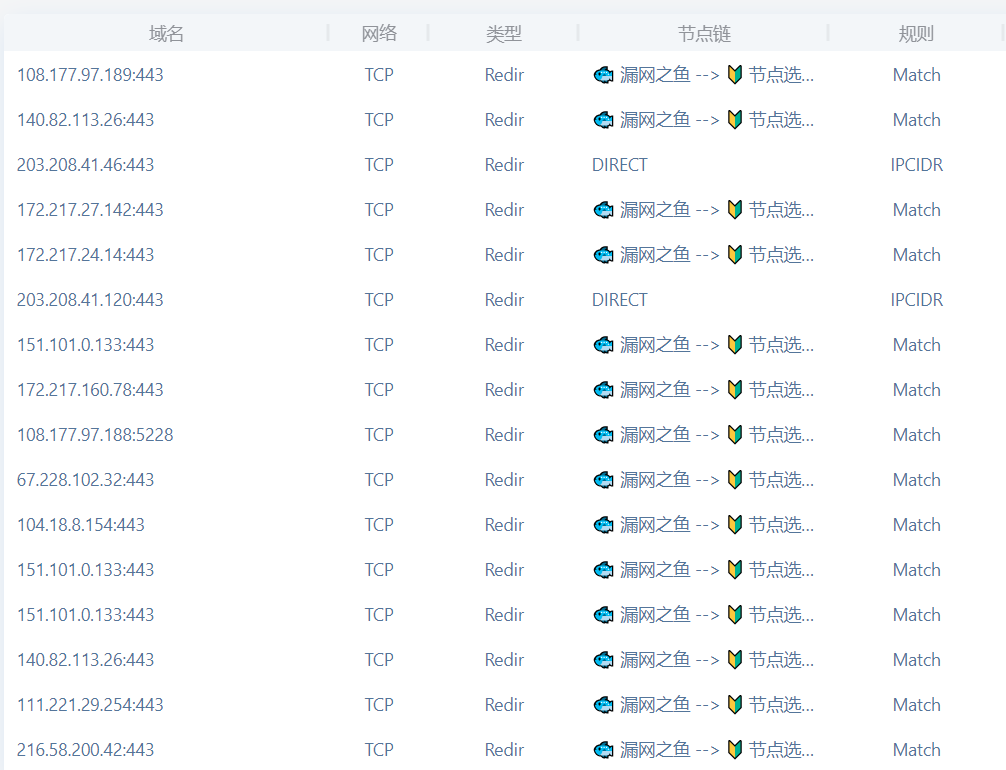
Task: Select the 108.177.97.189:443 domain cell
Action: point(90,75)
